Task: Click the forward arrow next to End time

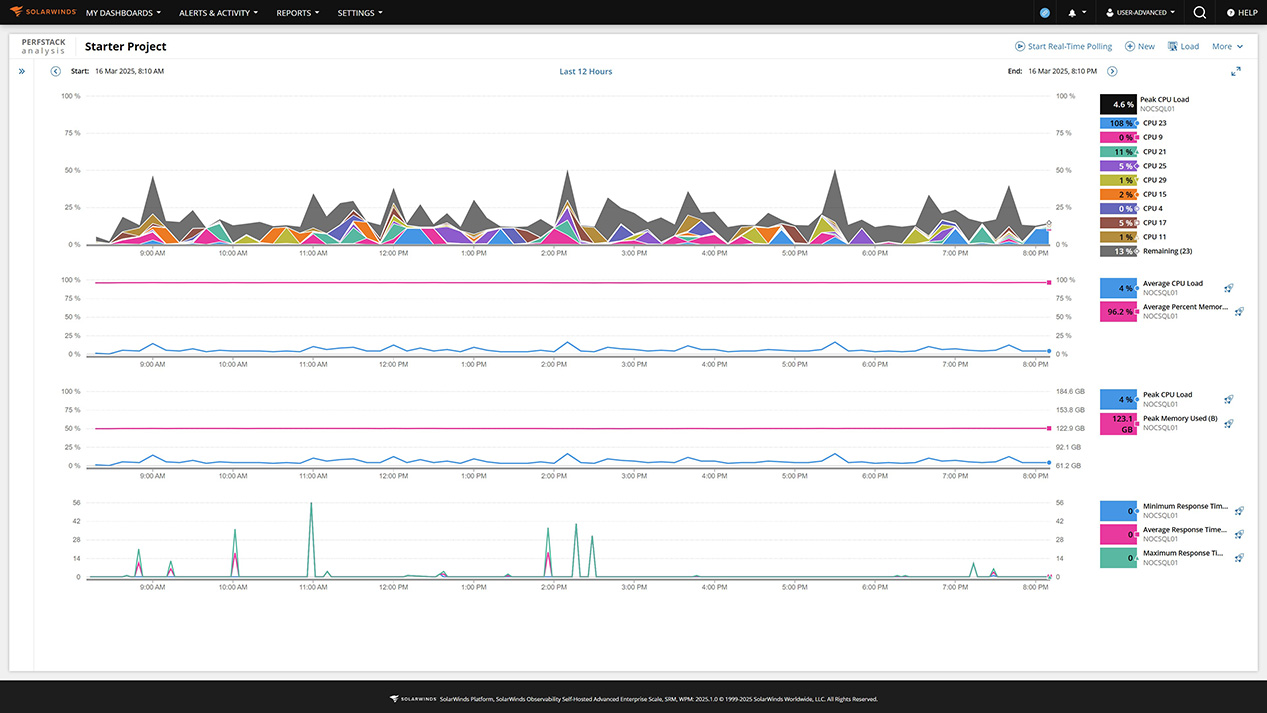Action: coord(1112,71)
